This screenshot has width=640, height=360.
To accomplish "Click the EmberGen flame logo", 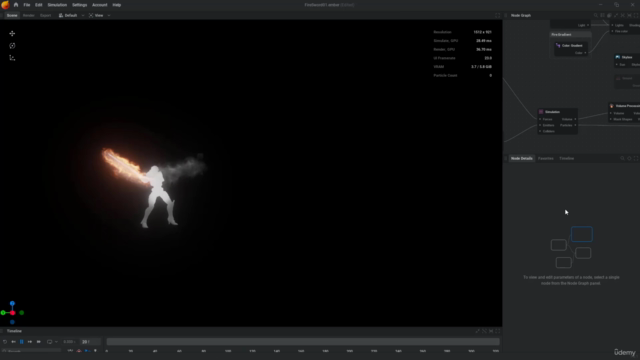I will (5, 5).
